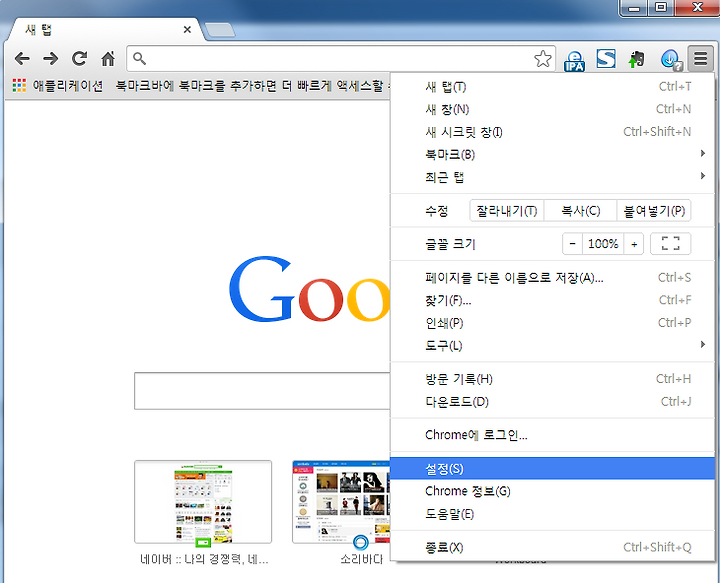Click the browser forward arrow

(51, 59)
